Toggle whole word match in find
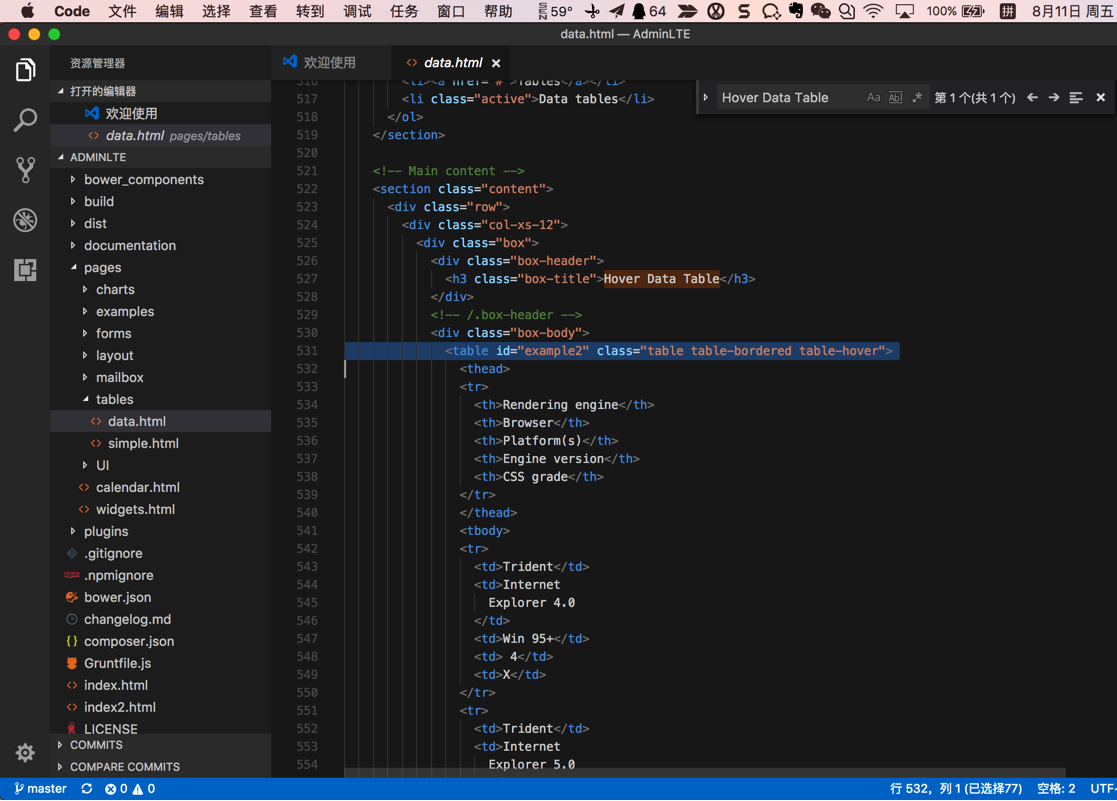This screenshot has height=801, width=1117. (895, 98)
